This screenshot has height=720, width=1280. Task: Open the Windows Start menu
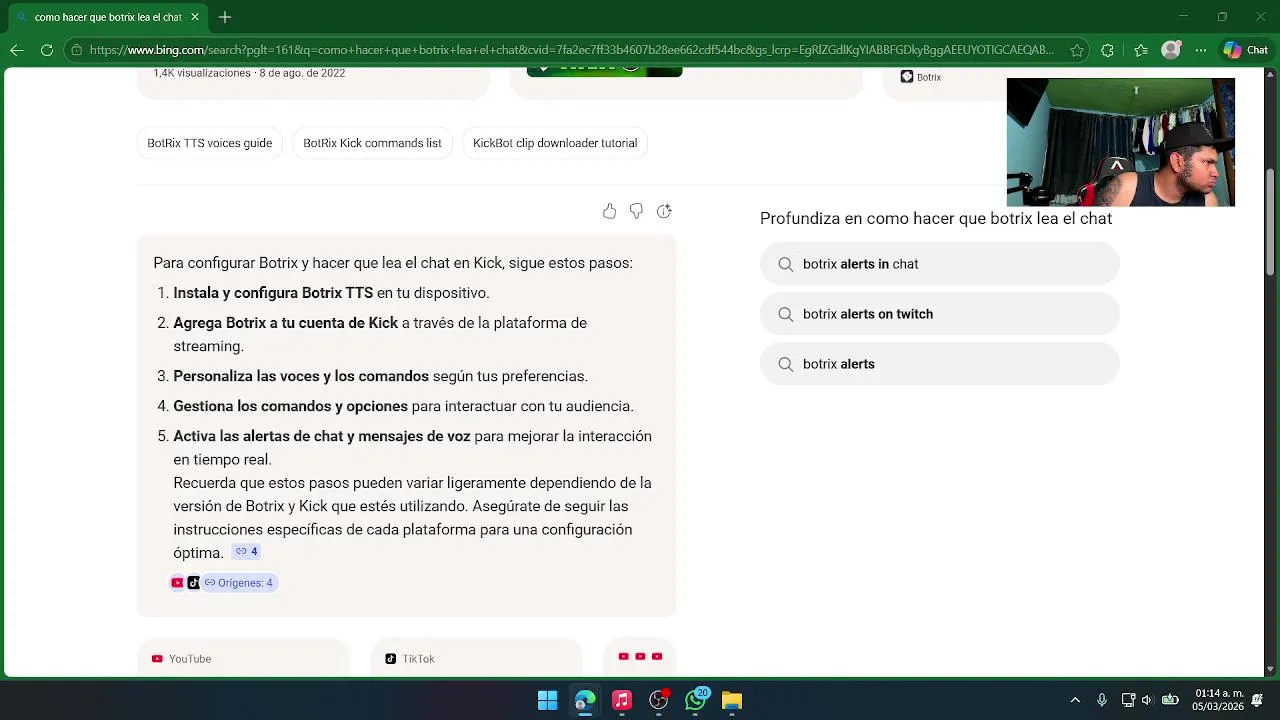click(x=547, y=700)
